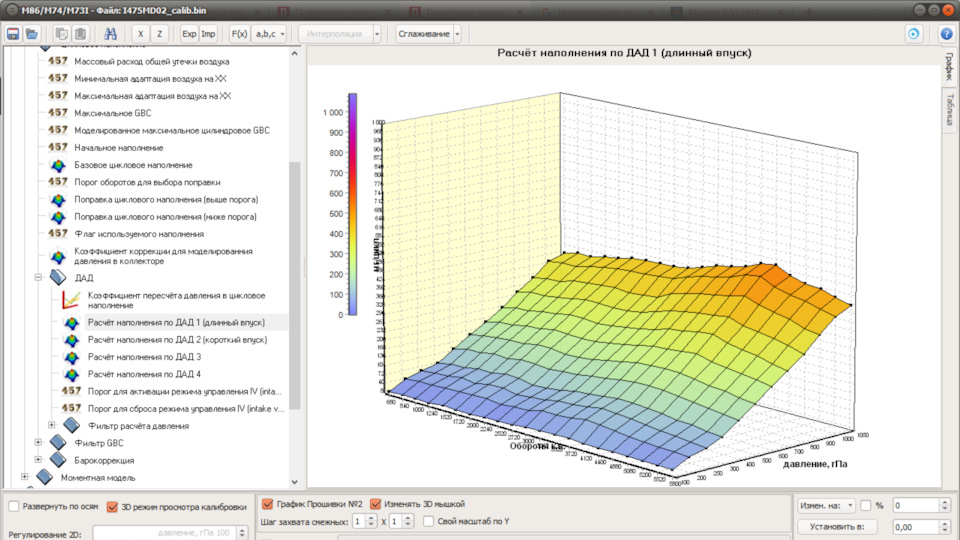Open a file with the folder icon
The image size is (960, 540).
click(x=32, y=34)
